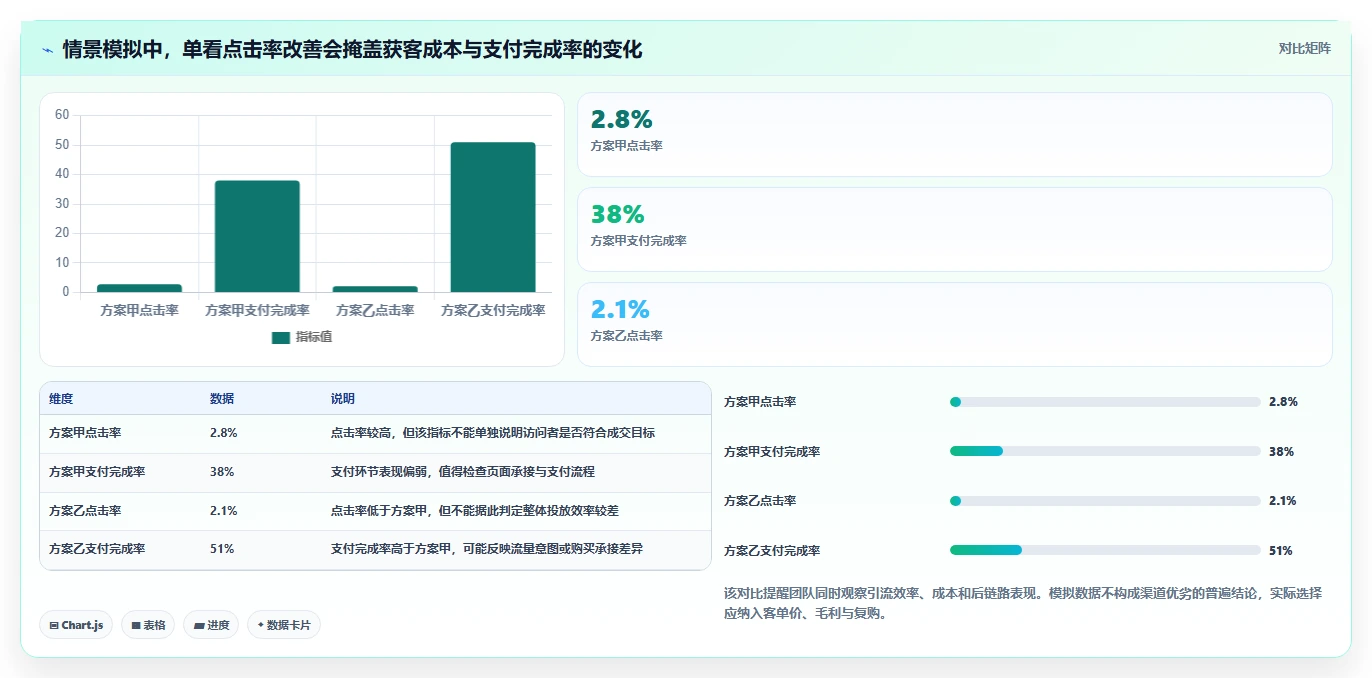This screenshot has width=1372, height=678.
Task: Click the 2.8% 方案甲点击率 data card
Action: [955, 135]
